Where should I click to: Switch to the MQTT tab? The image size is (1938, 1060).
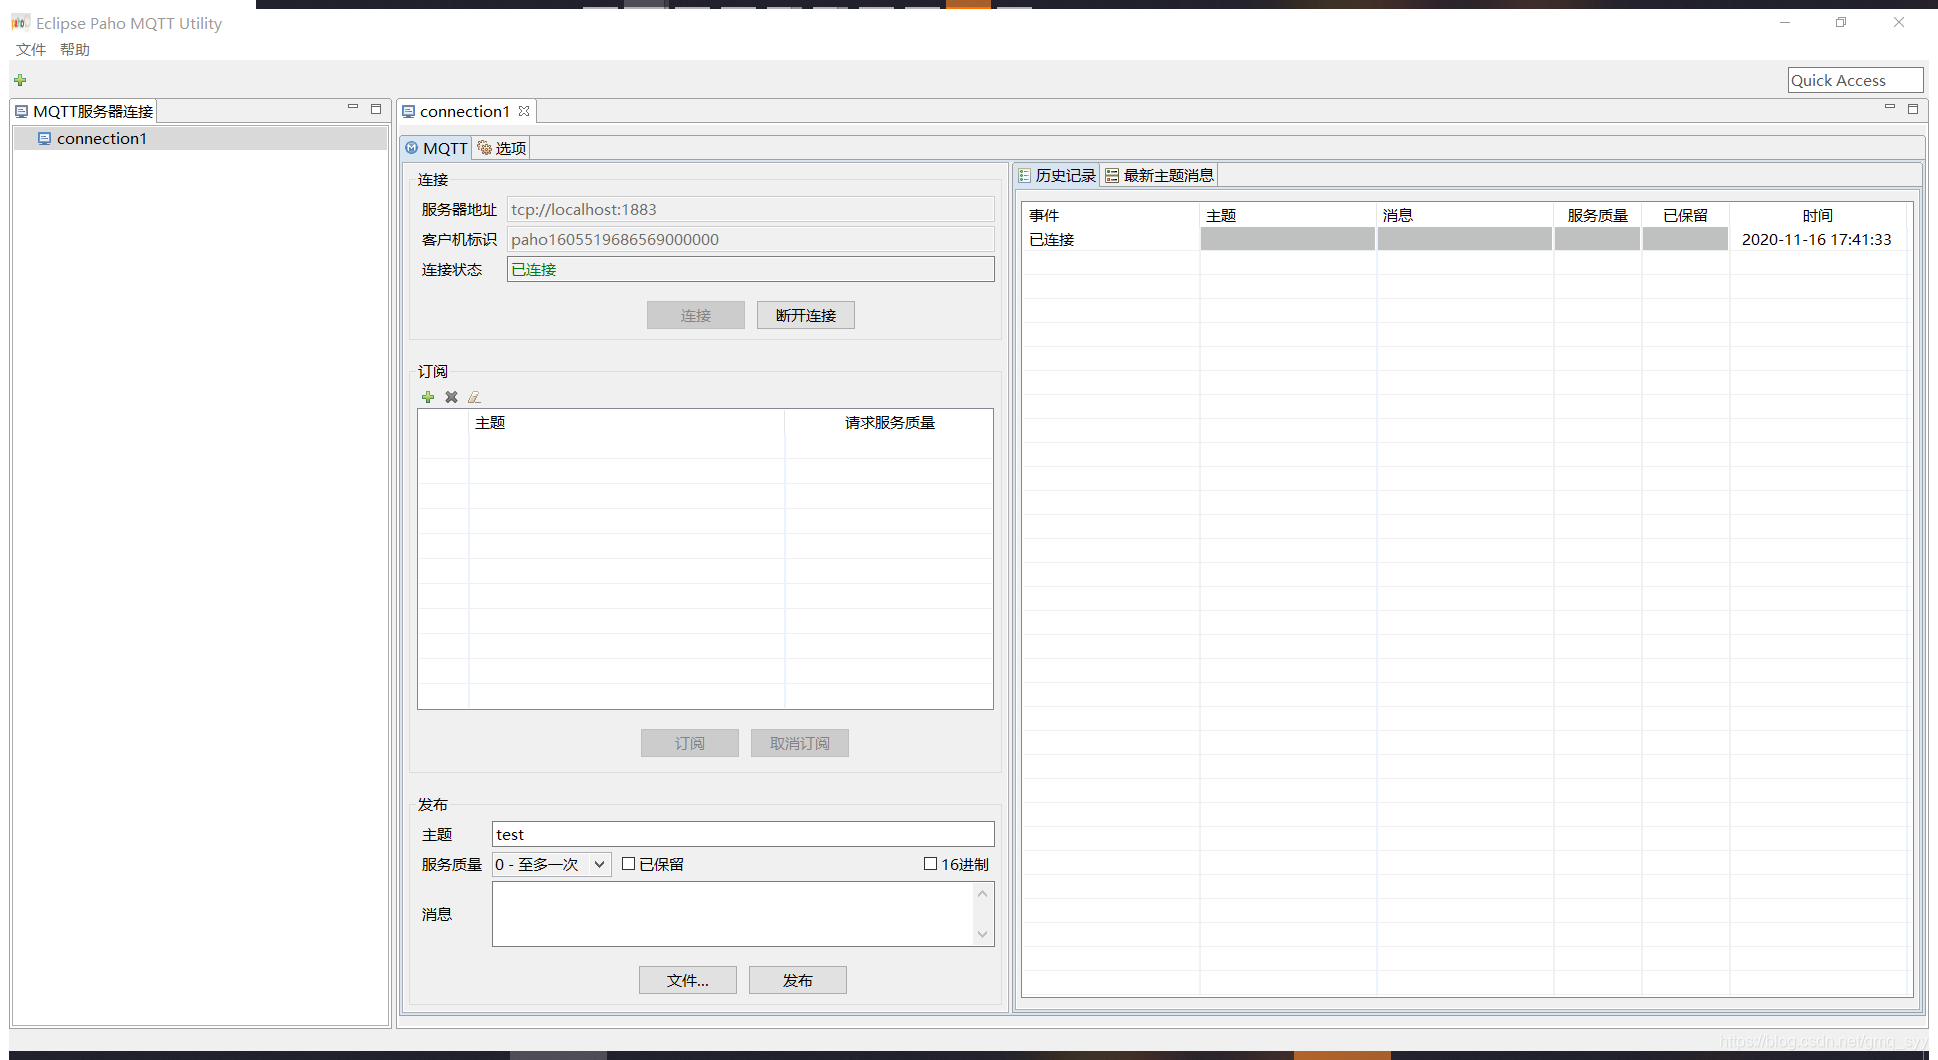437,148
